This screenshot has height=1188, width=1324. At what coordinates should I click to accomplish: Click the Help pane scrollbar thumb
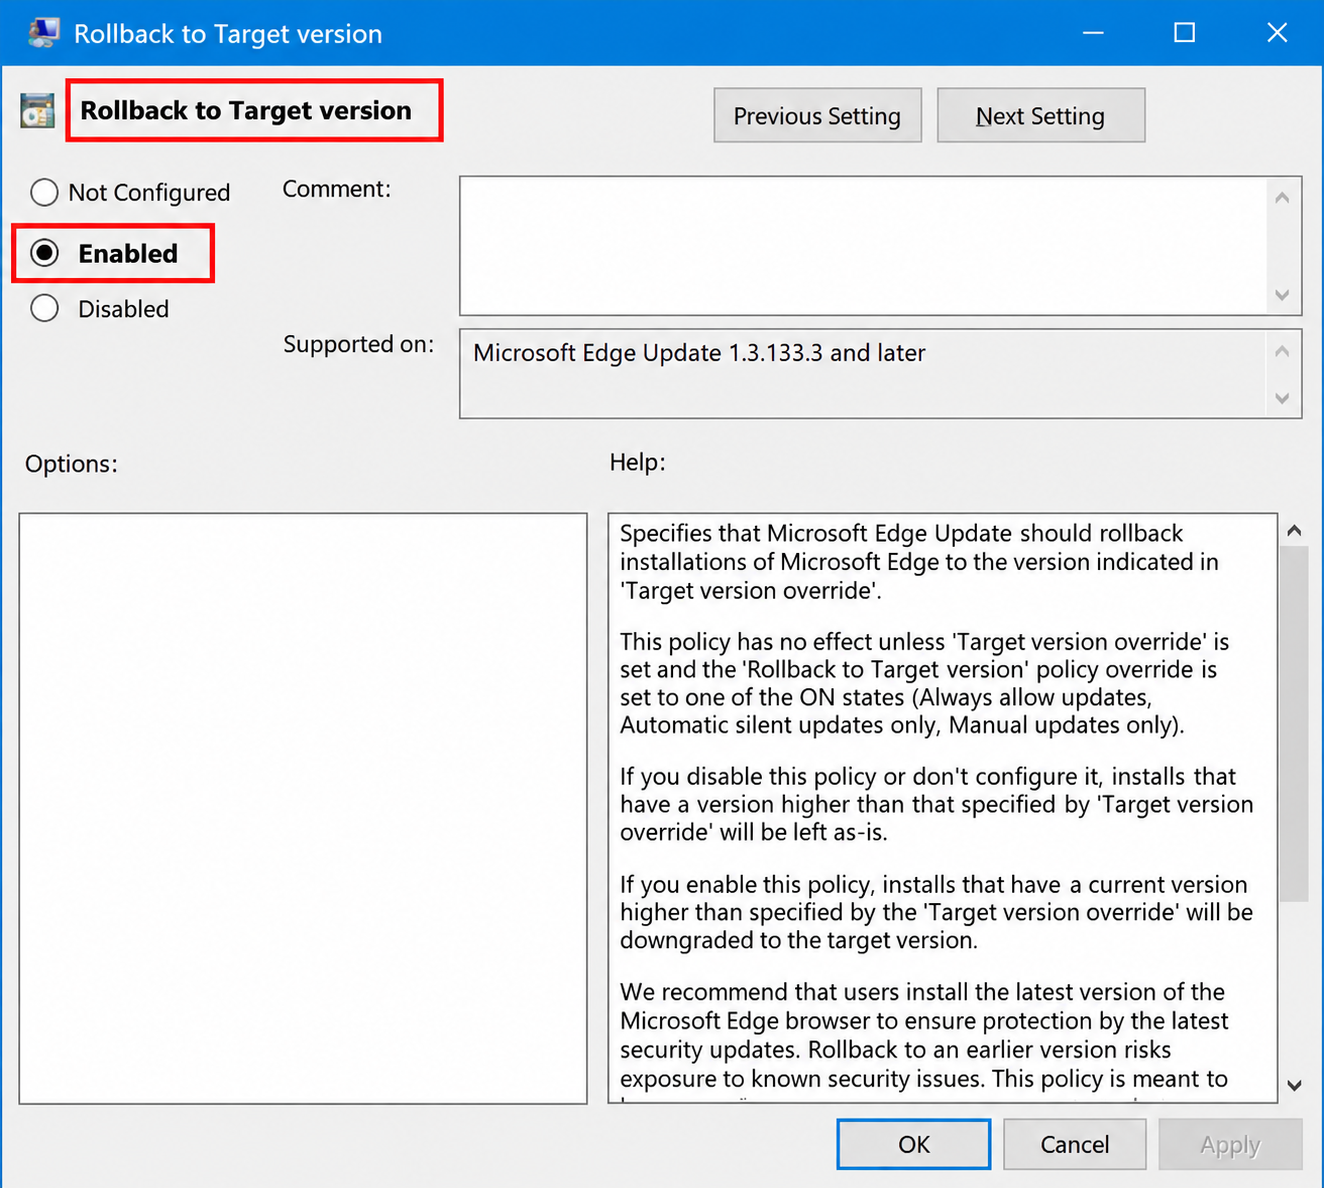[1294, 724]
